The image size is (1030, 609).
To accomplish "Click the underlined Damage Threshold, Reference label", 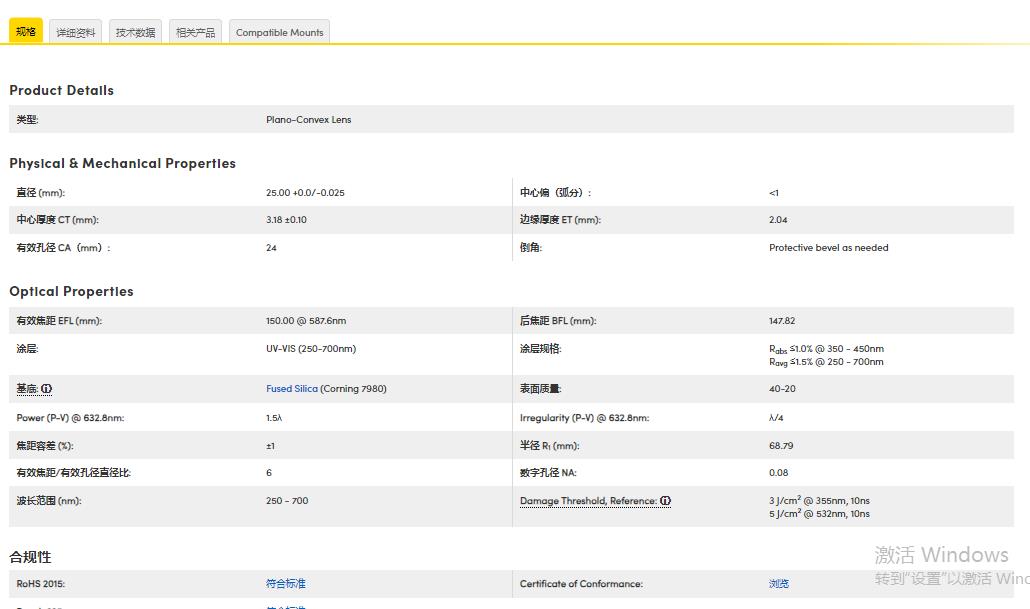I will [588, 501].
